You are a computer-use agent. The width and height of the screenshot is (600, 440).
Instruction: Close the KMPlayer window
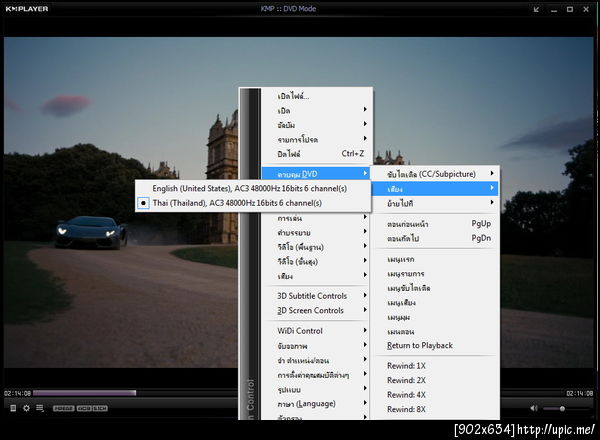coord(586,9)
